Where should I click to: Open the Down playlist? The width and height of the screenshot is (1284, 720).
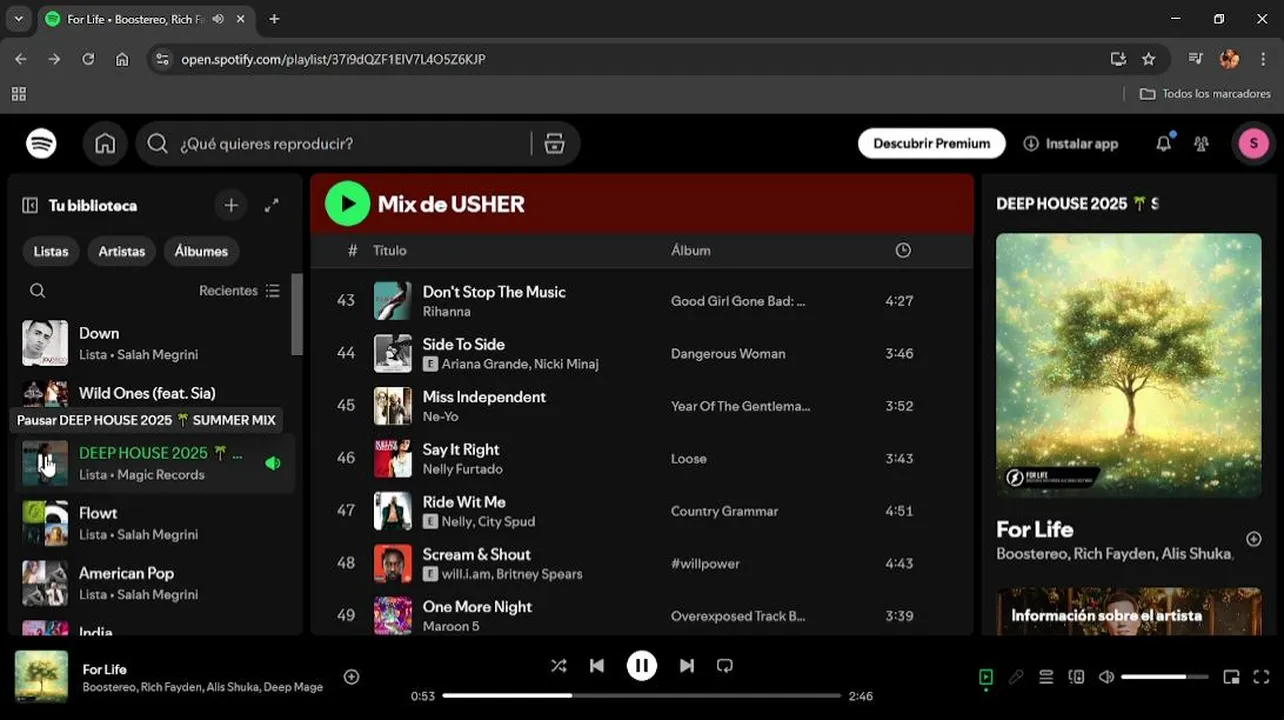pyautogui.click(x=155, y=343)
